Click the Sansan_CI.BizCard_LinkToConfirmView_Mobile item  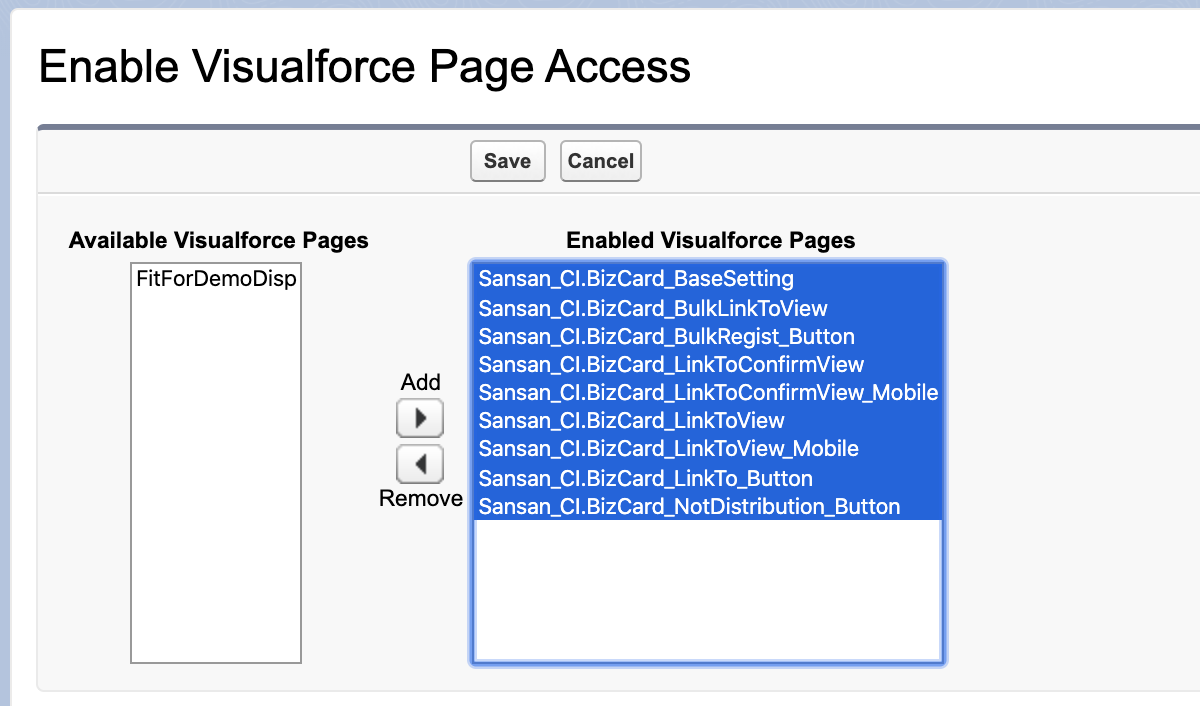coord(707,392)
